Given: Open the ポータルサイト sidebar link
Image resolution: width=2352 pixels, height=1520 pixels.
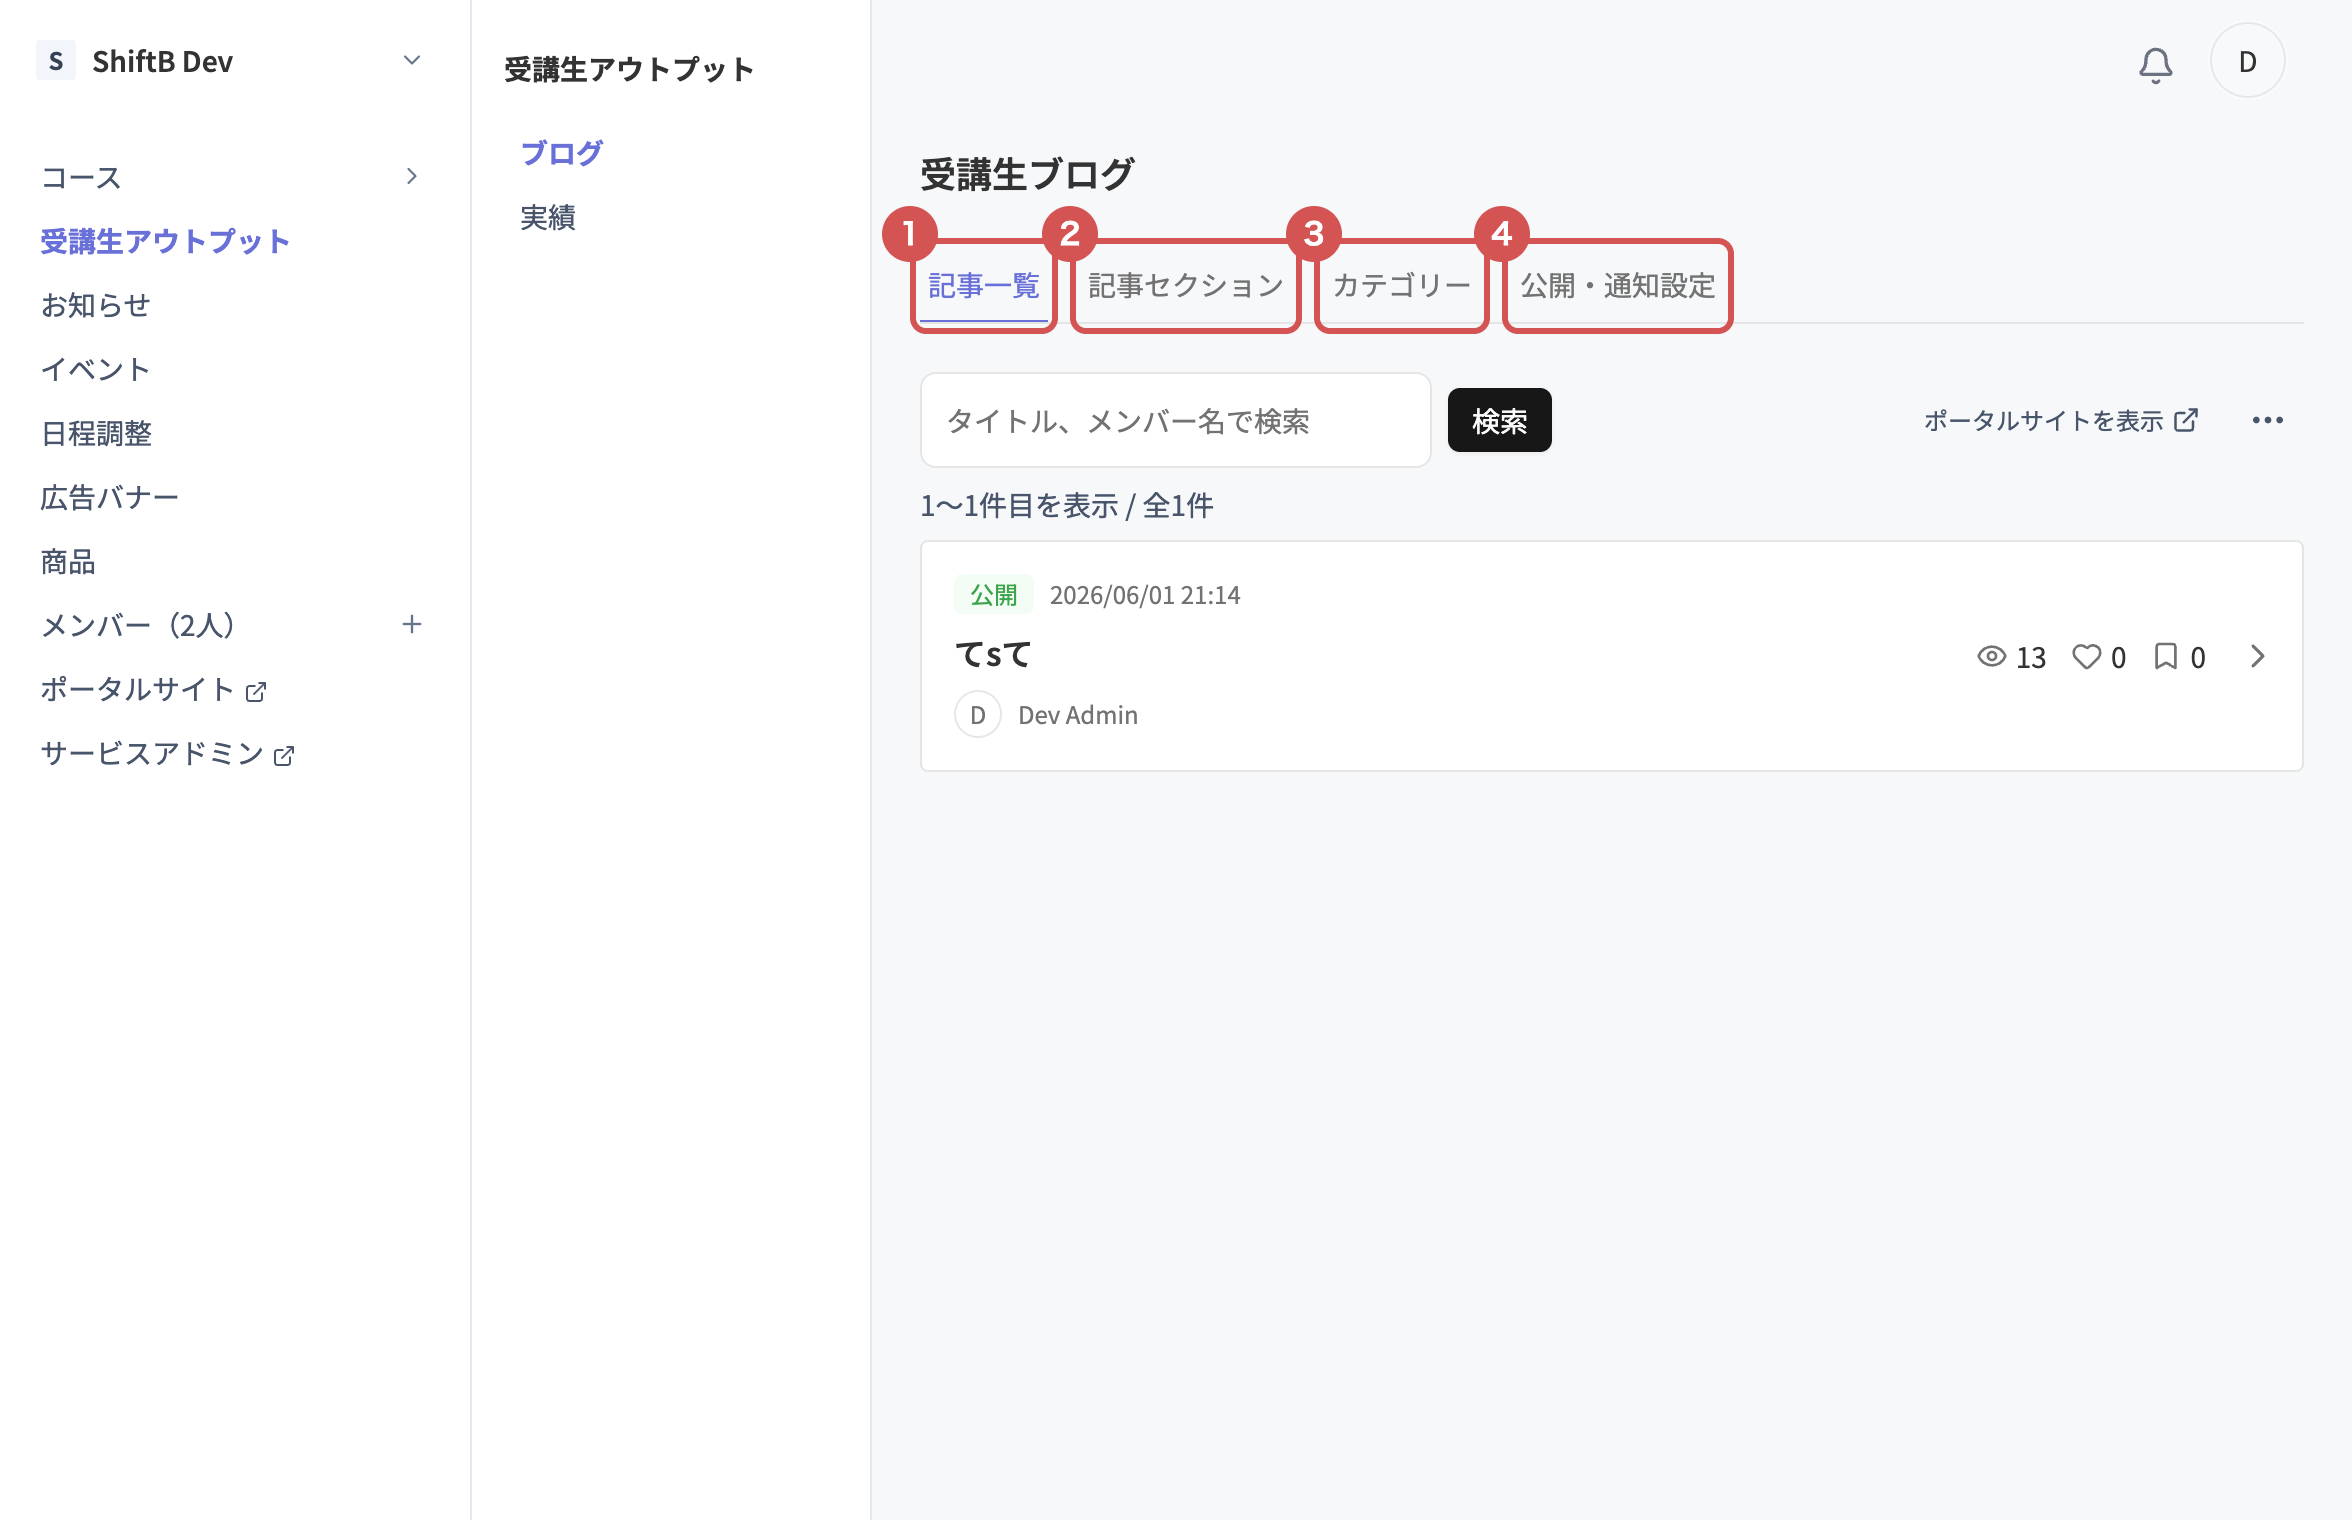Looking at the screenshot, I should click(153, 689).
